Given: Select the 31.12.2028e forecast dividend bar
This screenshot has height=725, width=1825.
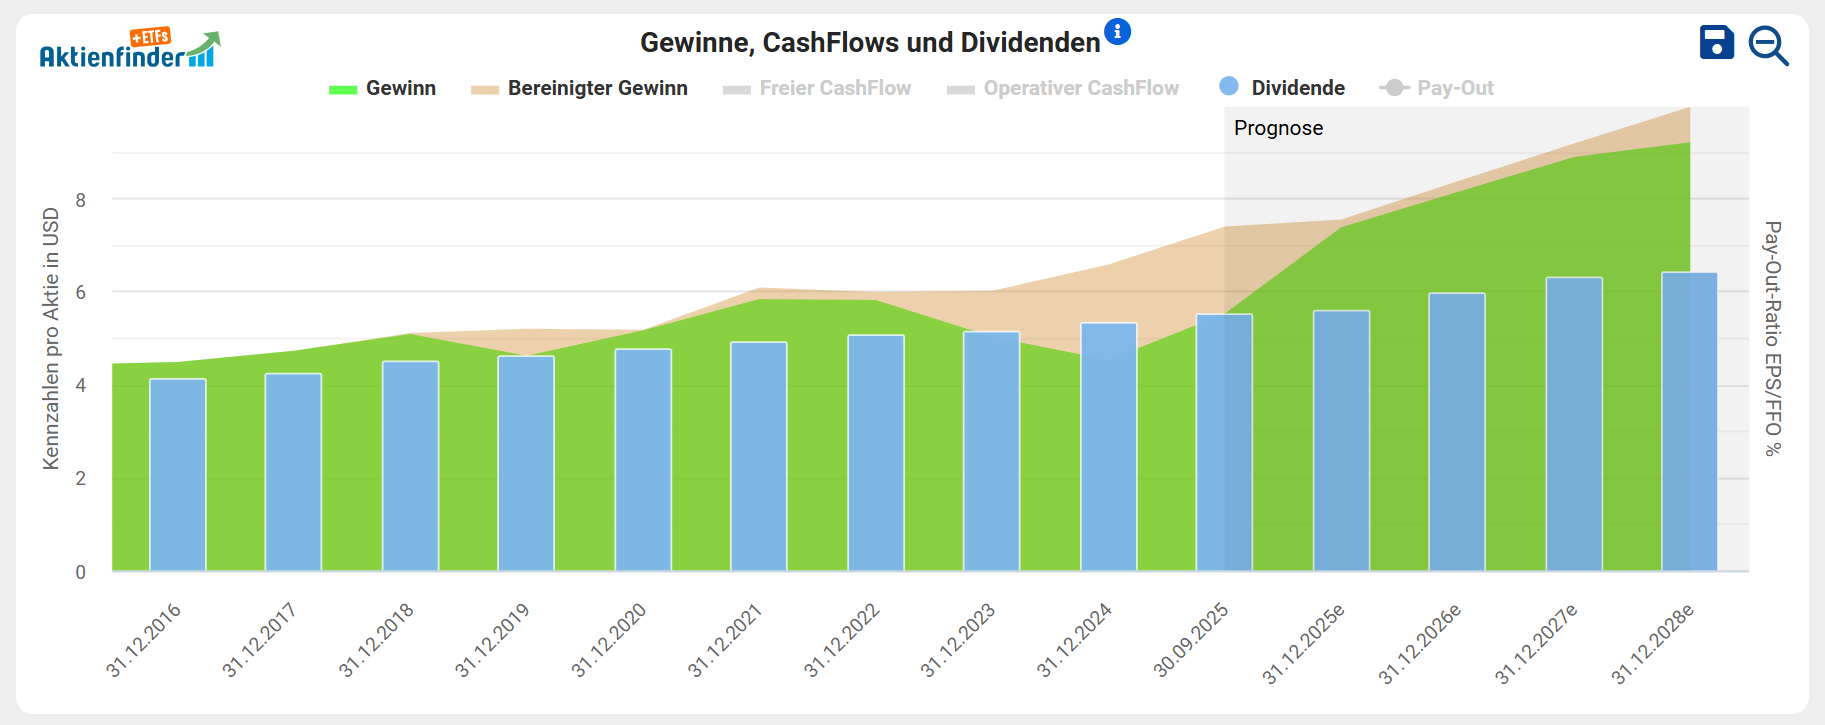Looking at the screenshot, I should pos(1689,422).
